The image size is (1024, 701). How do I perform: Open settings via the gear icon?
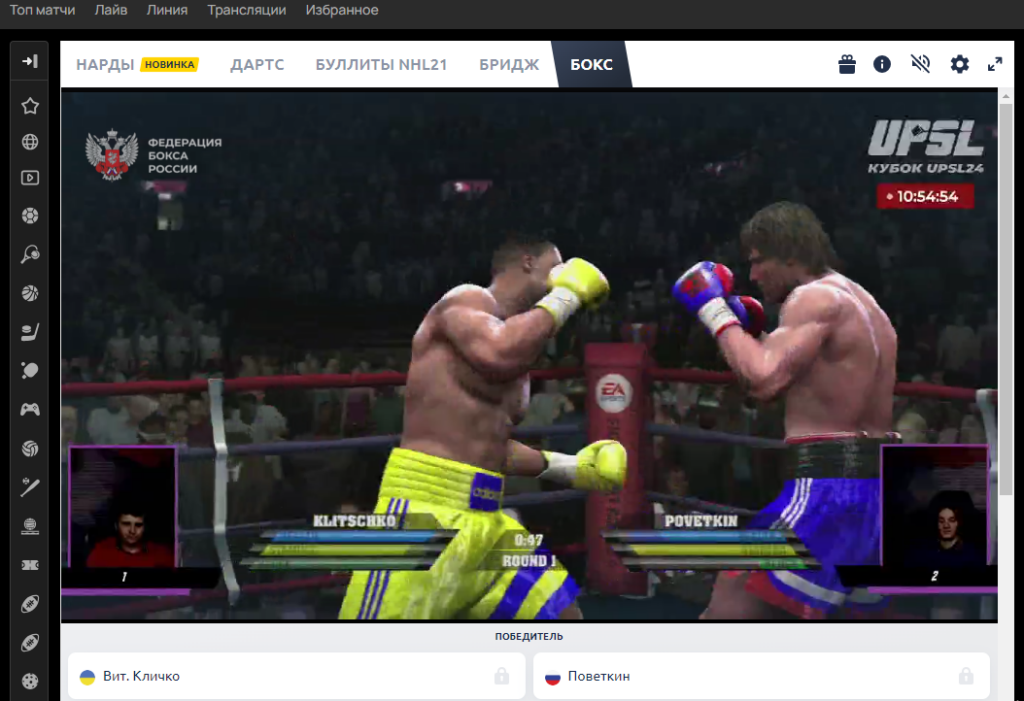(x=959, y=64)
